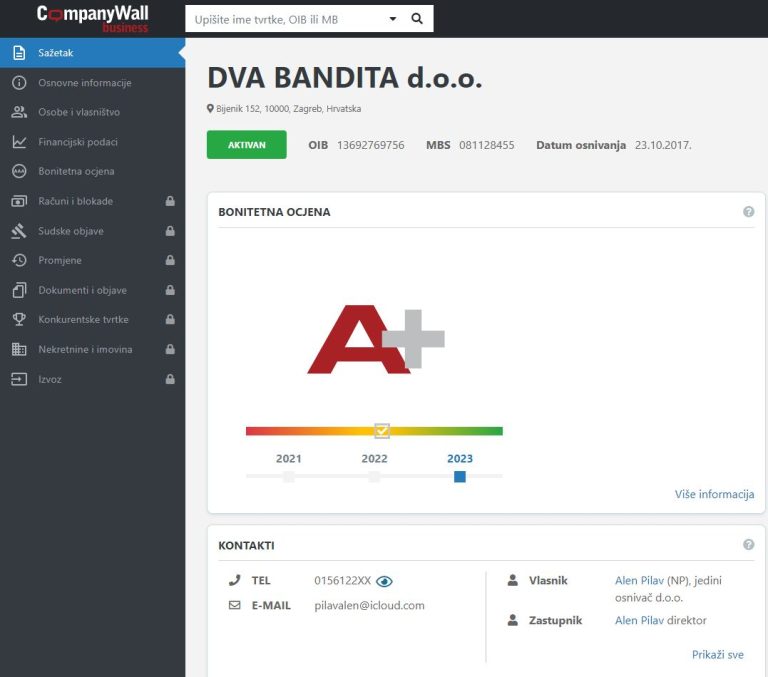Open Osnovne informacije in the sidebar
The height and width of the screenshot is (677, 768).
click(93, 83)
